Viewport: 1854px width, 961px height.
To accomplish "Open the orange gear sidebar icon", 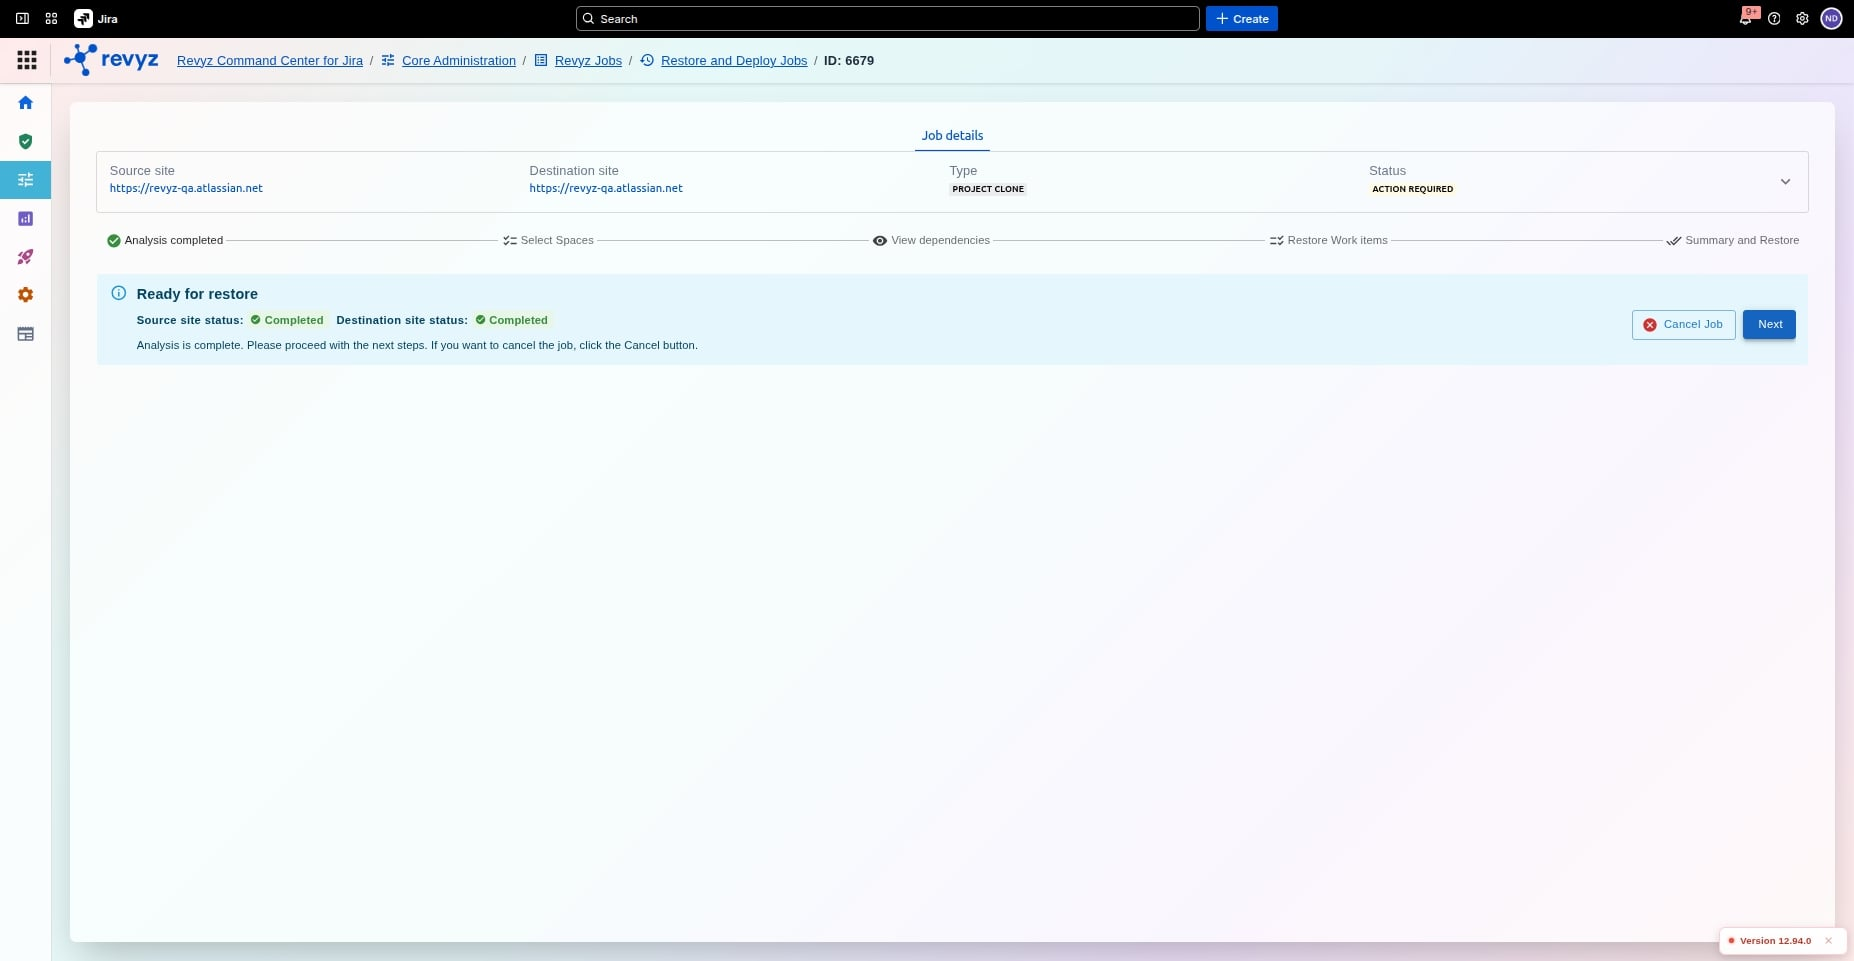I will pyautogui.click(x=26, y=295).
